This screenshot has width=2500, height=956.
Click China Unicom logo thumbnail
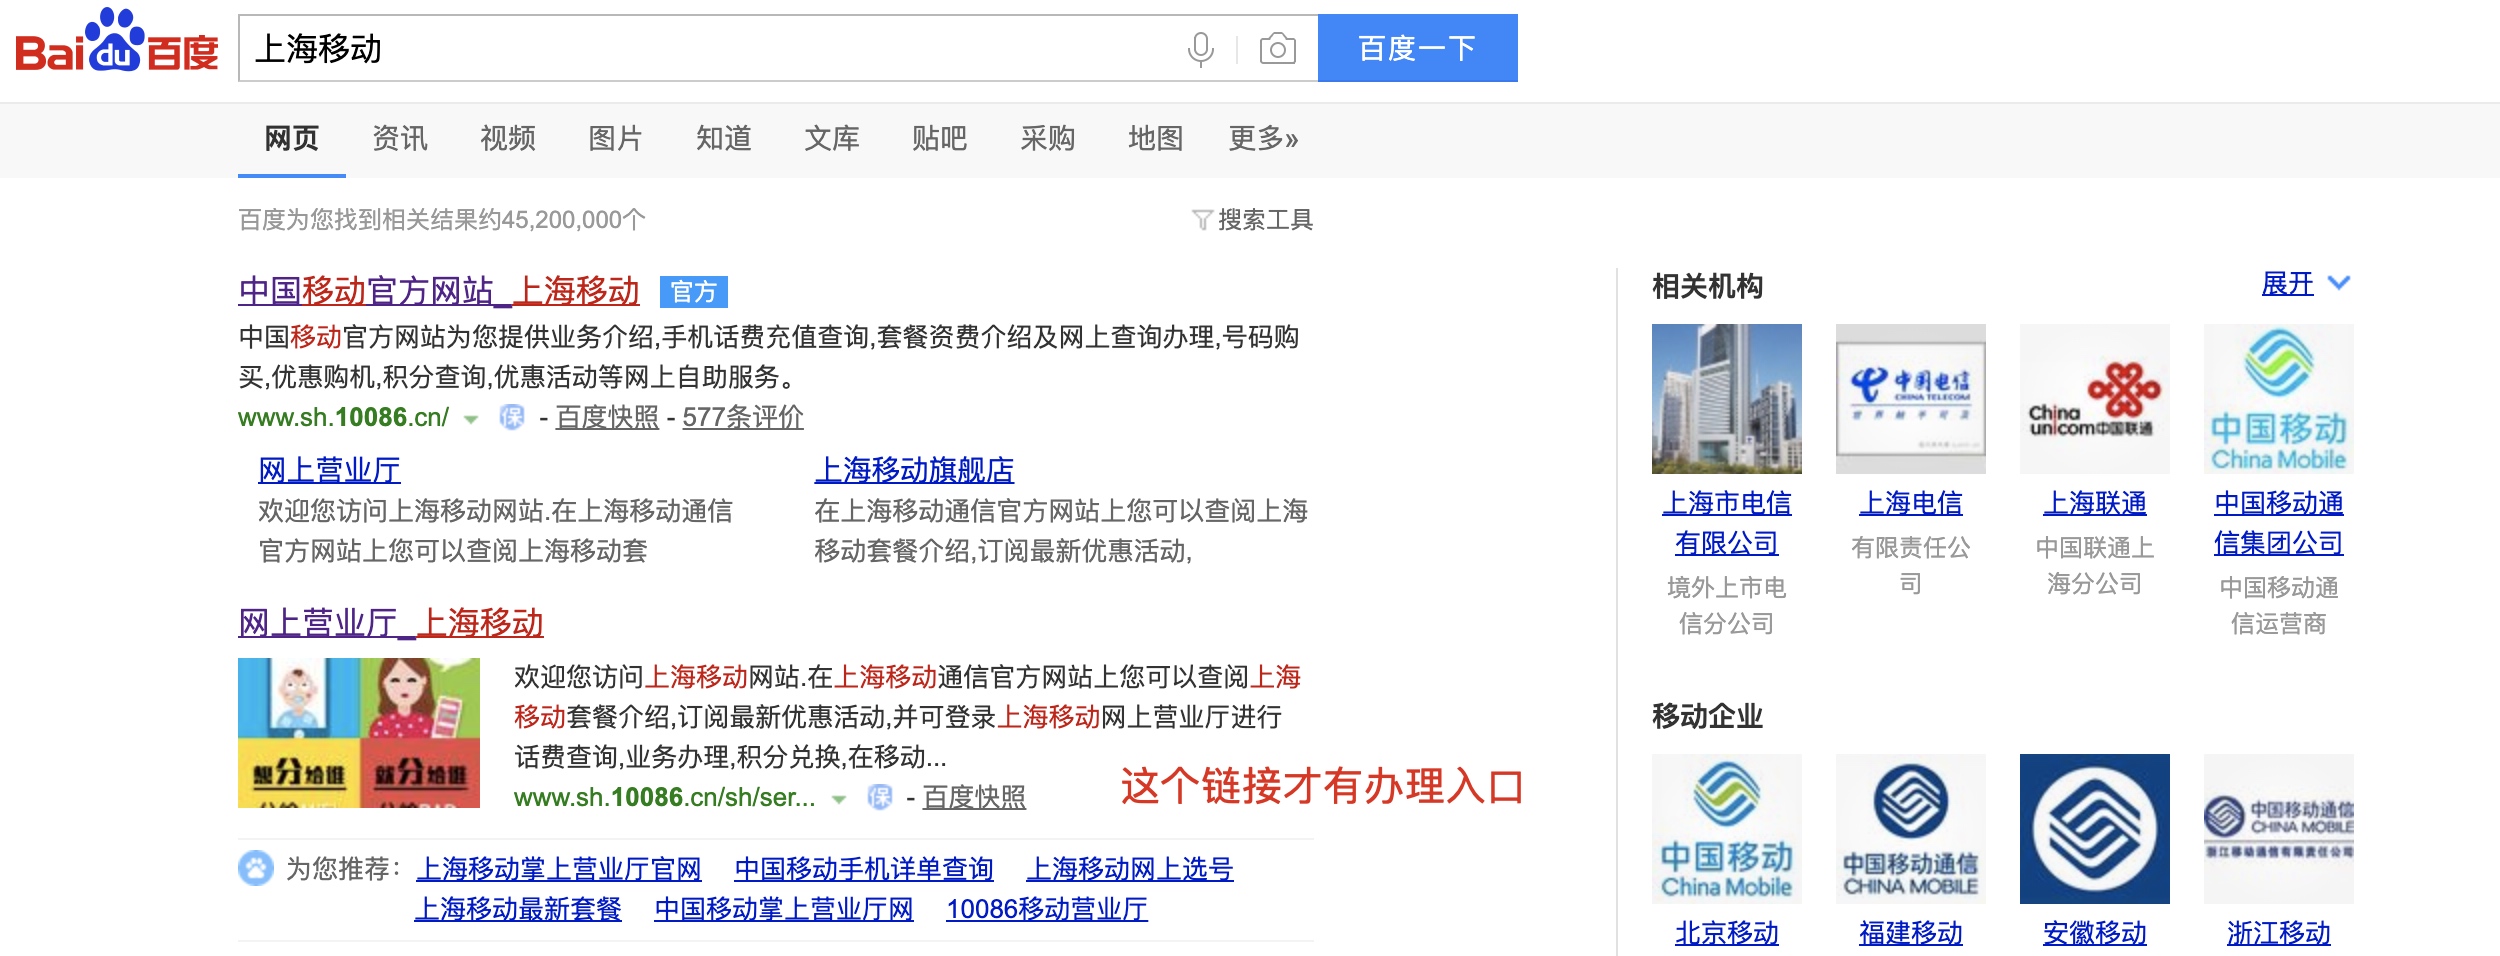click(2095, 399)
